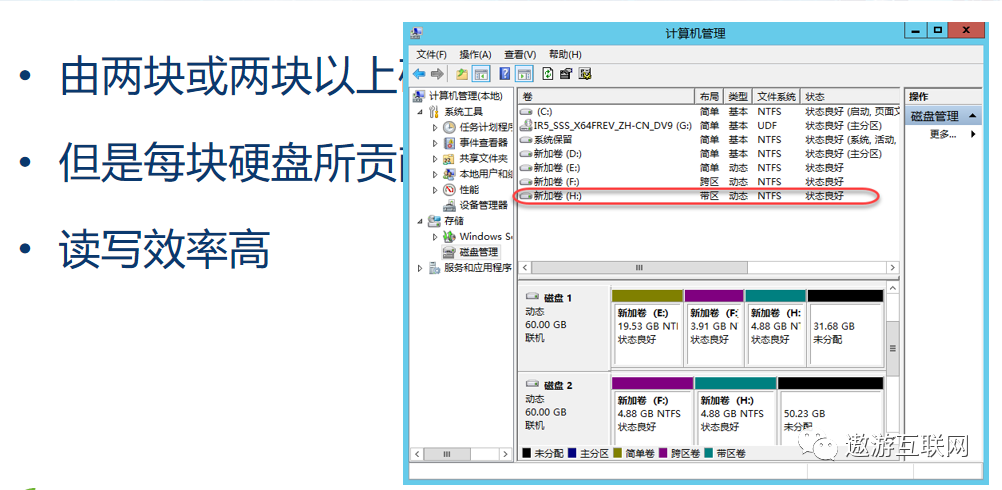Select Disk 1 partition 新加卷 (E:) 19.53 GB

pos(647,328)
